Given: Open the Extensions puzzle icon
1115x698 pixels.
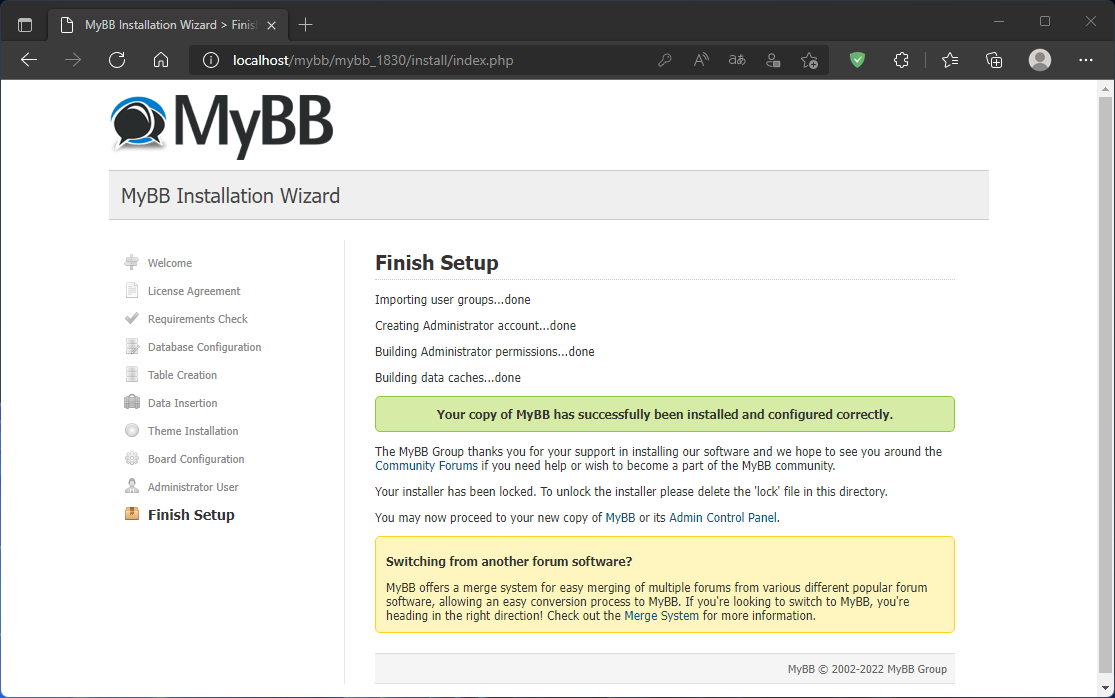Looking at the screenshot, I should [901, 60].
